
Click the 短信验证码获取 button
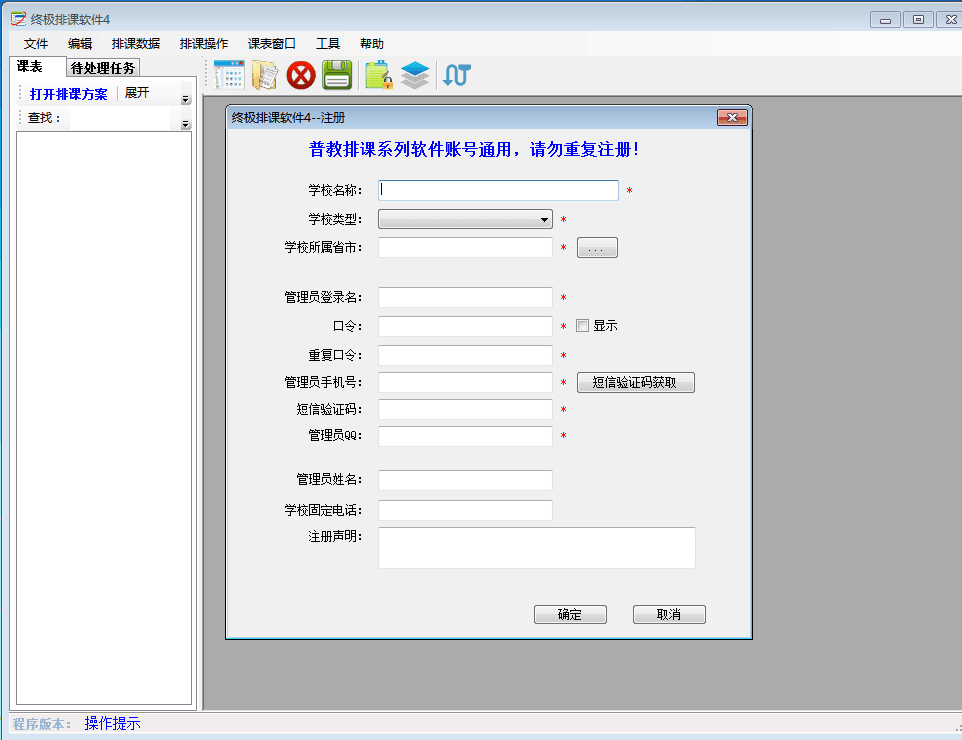pyautogui.click(x=635, y=383)
